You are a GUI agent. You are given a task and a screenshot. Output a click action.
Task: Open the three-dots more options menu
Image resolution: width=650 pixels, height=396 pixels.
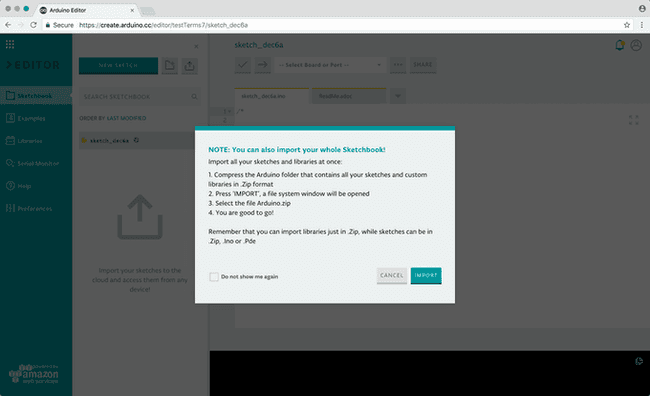398,65
